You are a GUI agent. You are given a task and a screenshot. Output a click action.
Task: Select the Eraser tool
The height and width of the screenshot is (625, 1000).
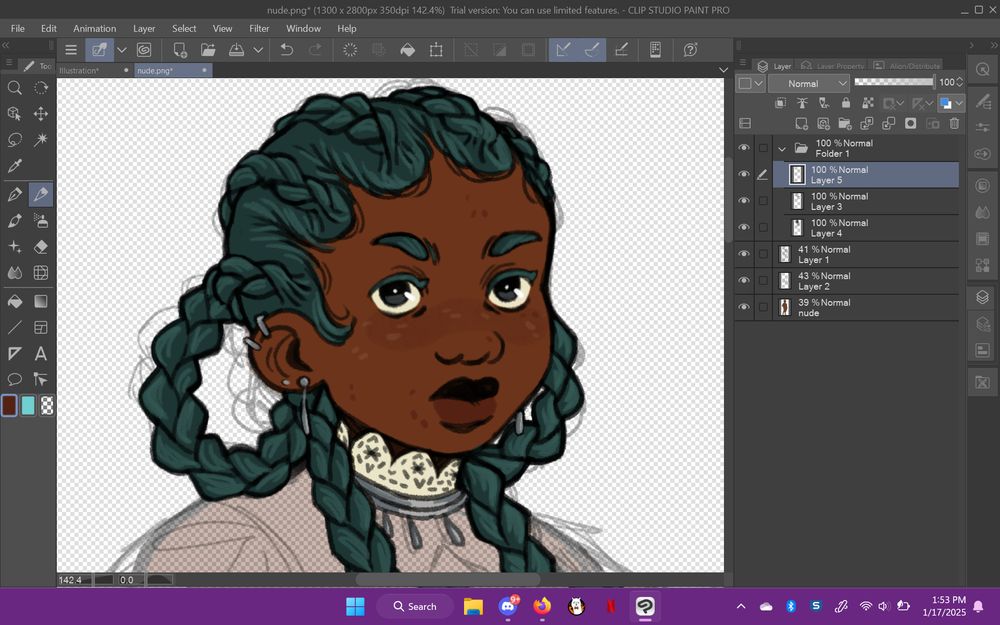[41, 247]
